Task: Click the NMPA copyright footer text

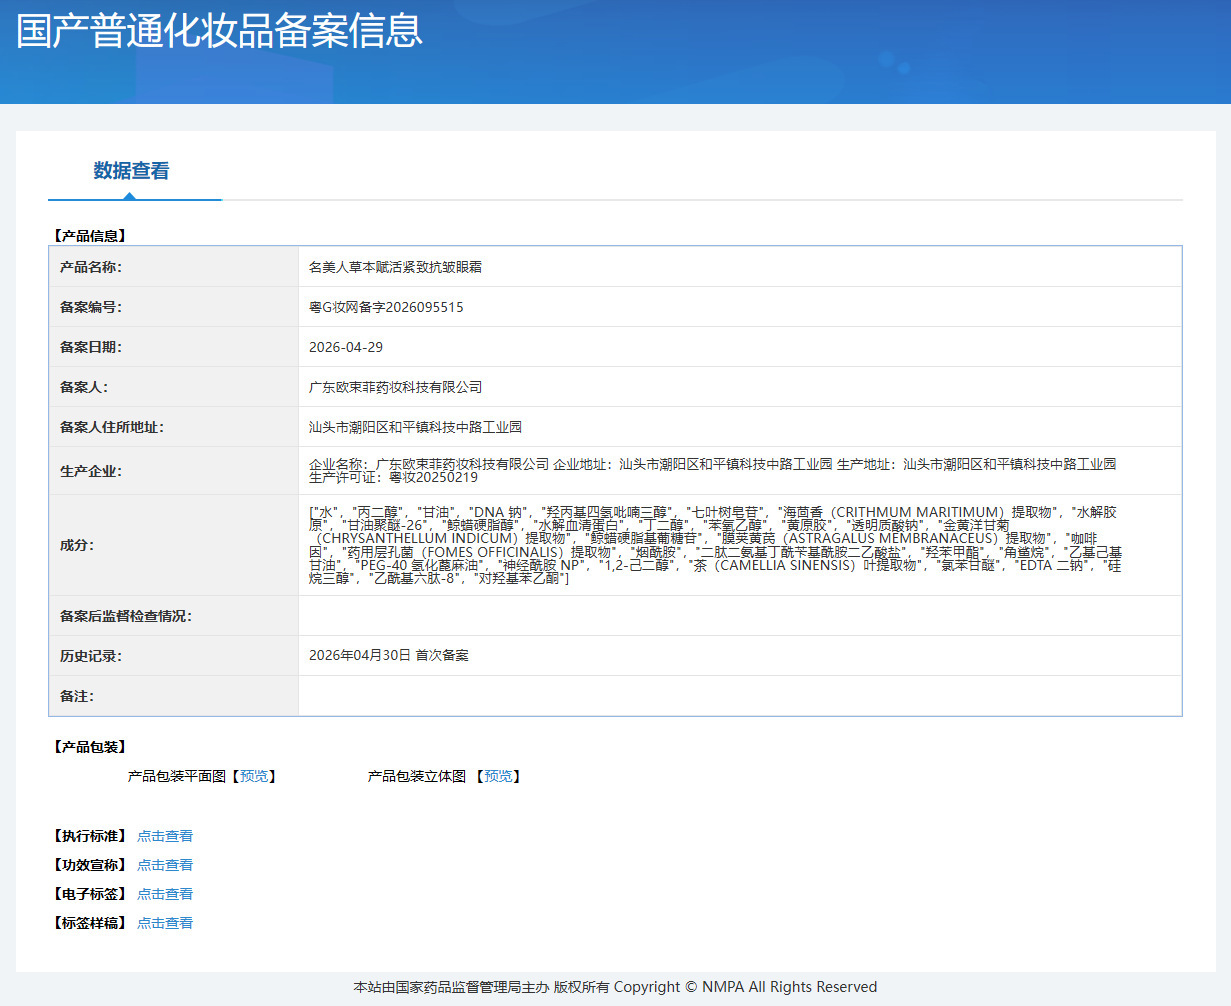Action: 615,987
